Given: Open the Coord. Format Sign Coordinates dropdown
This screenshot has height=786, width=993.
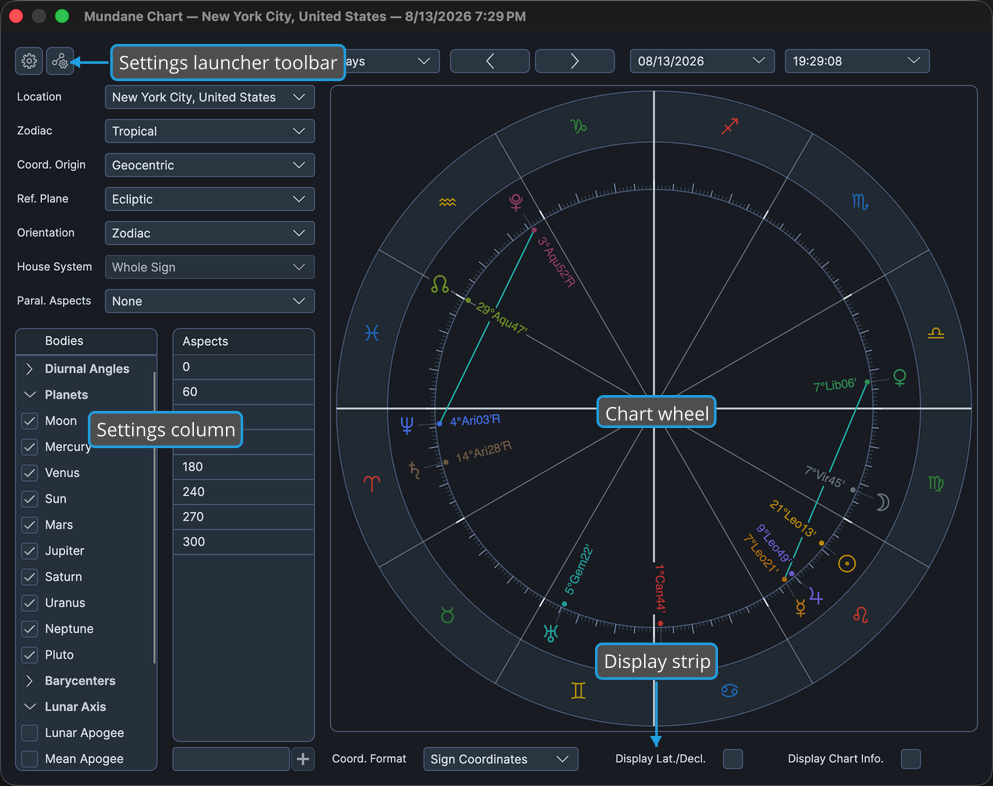Looking at the screenshot, I should click(500, 759).
